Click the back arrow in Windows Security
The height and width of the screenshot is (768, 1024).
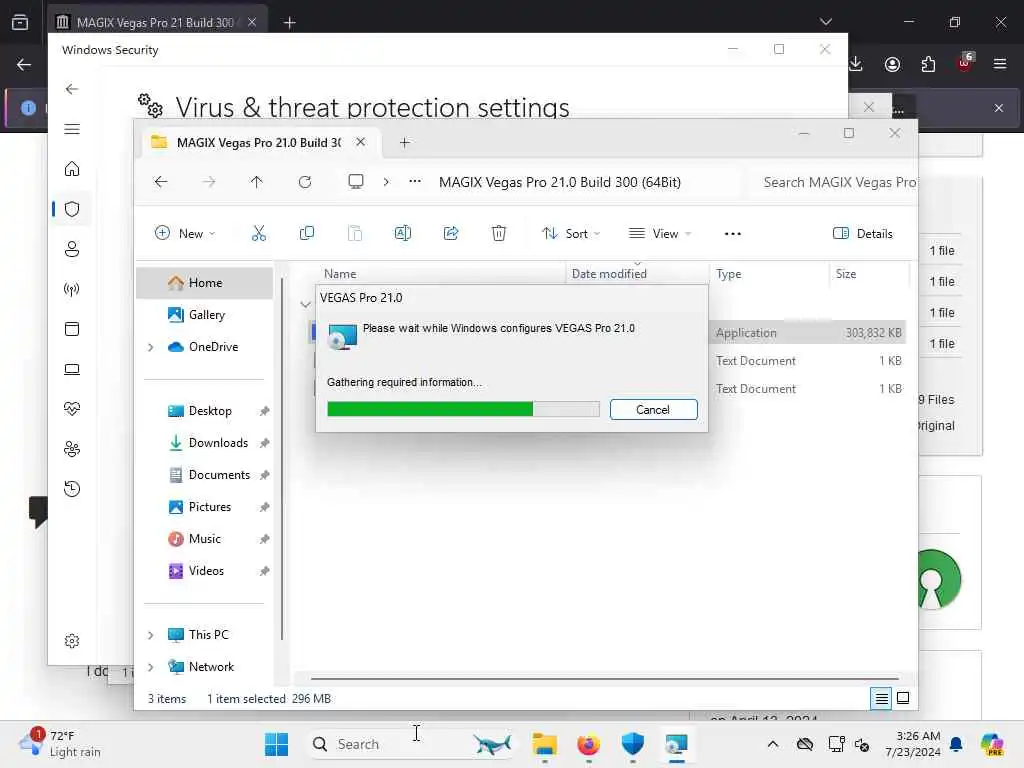point(72,89)
